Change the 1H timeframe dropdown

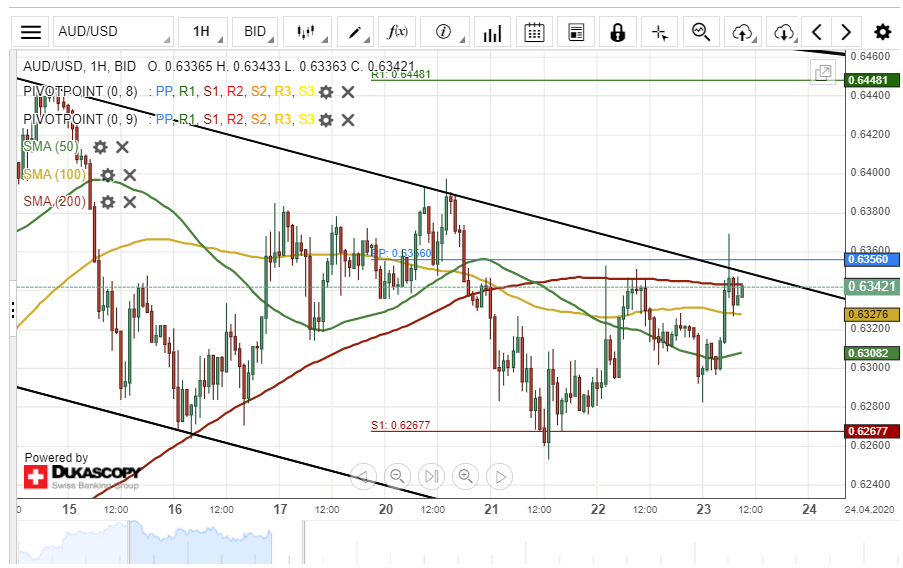[203, 32]
